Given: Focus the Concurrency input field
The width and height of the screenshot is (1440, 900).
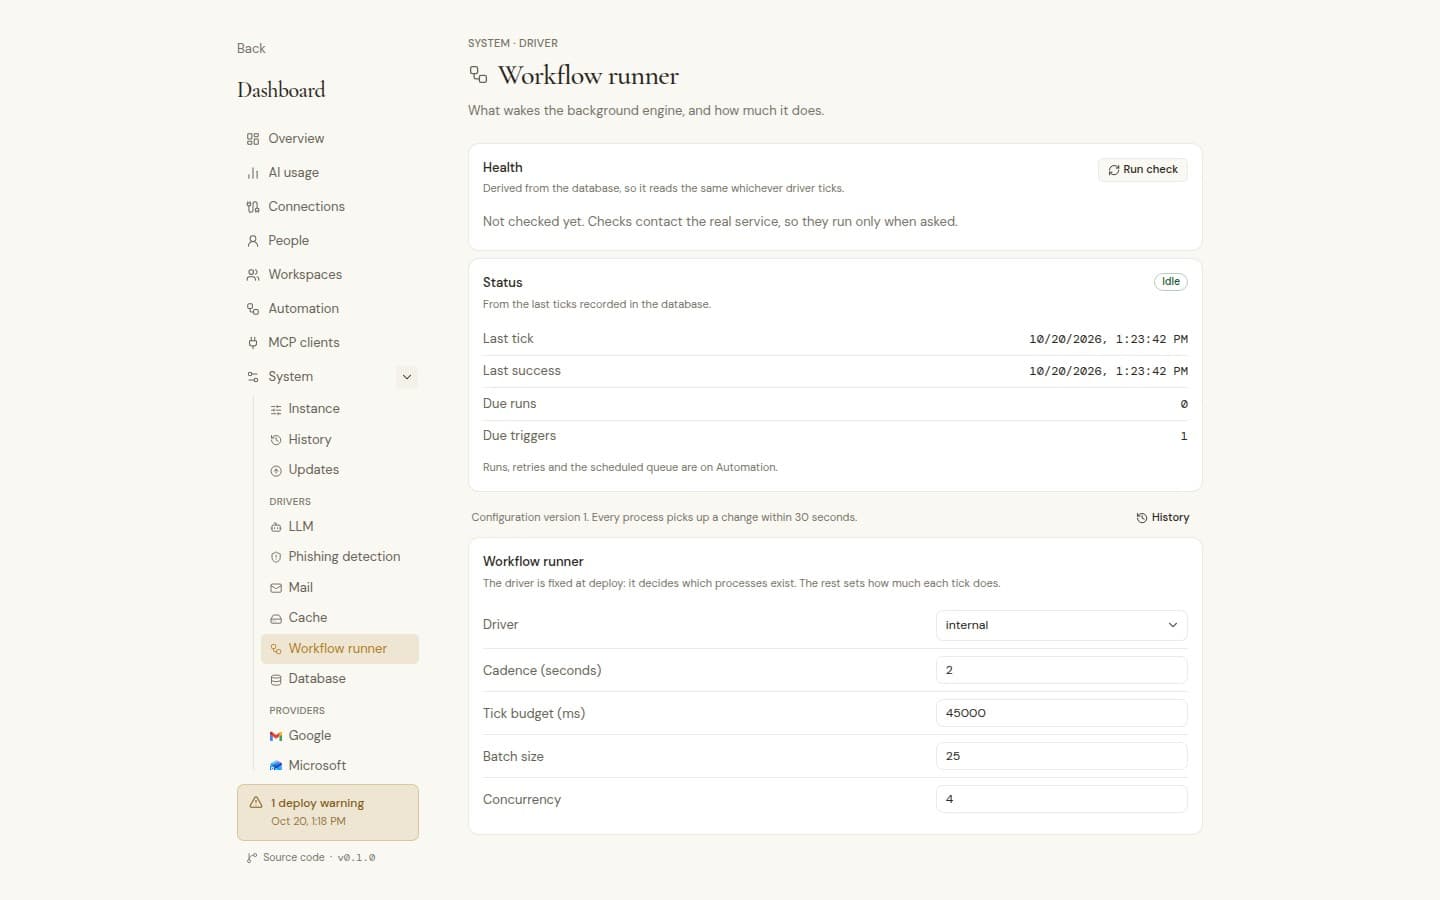Looking at the screenshot, I should click(x=1061, y=799).
